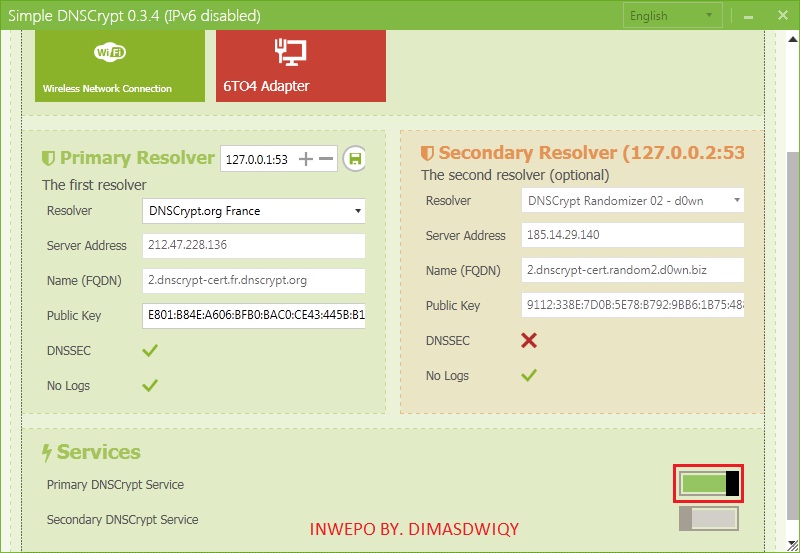
Task: Click the Secondary Resolver heading
Action: pyautogui.click(x=591, y=153)
